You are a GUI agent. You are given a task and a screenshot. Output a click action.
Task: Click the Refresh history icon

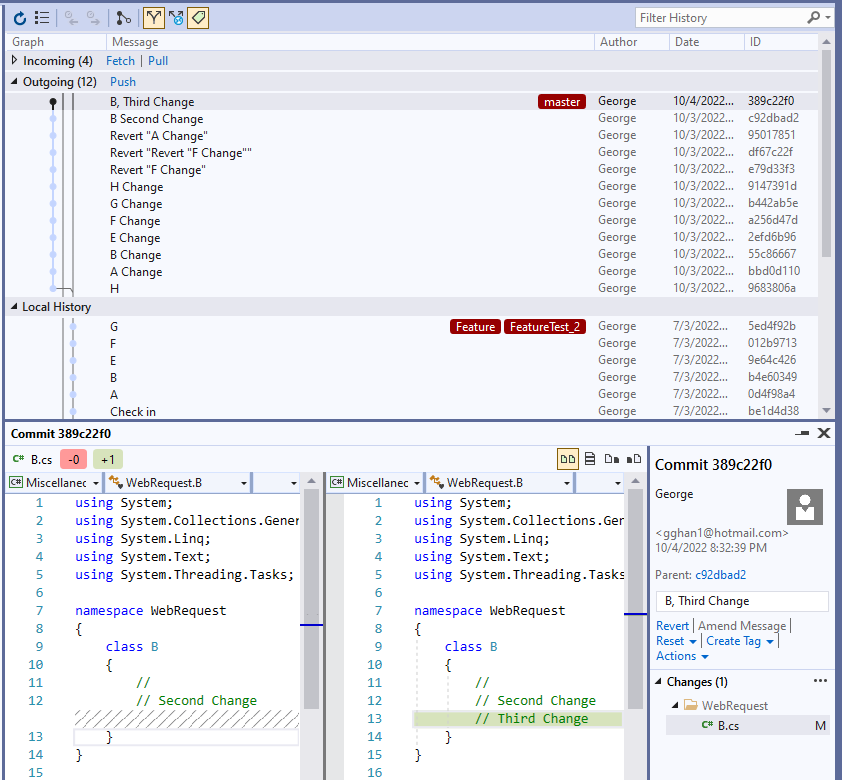[19, 18]
